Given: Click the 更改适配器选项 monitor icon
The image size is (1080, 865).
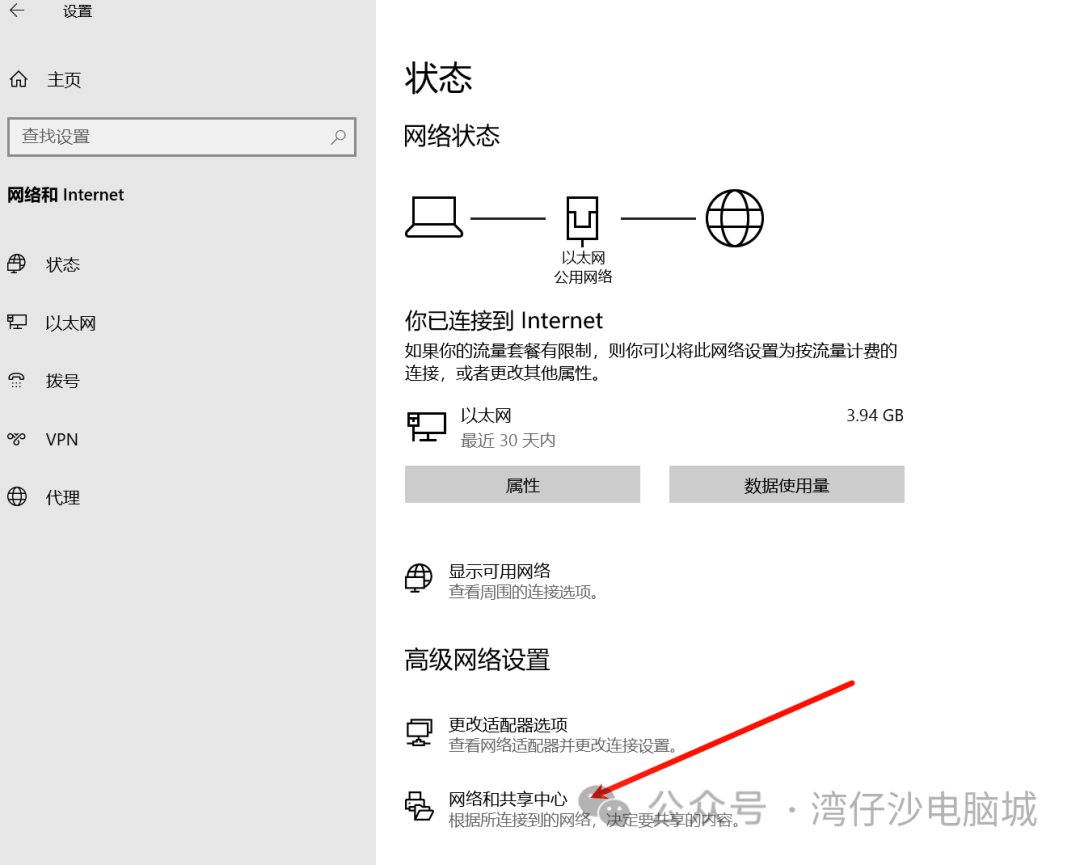Looking at the screenshot, I should (x=419, y=732).
